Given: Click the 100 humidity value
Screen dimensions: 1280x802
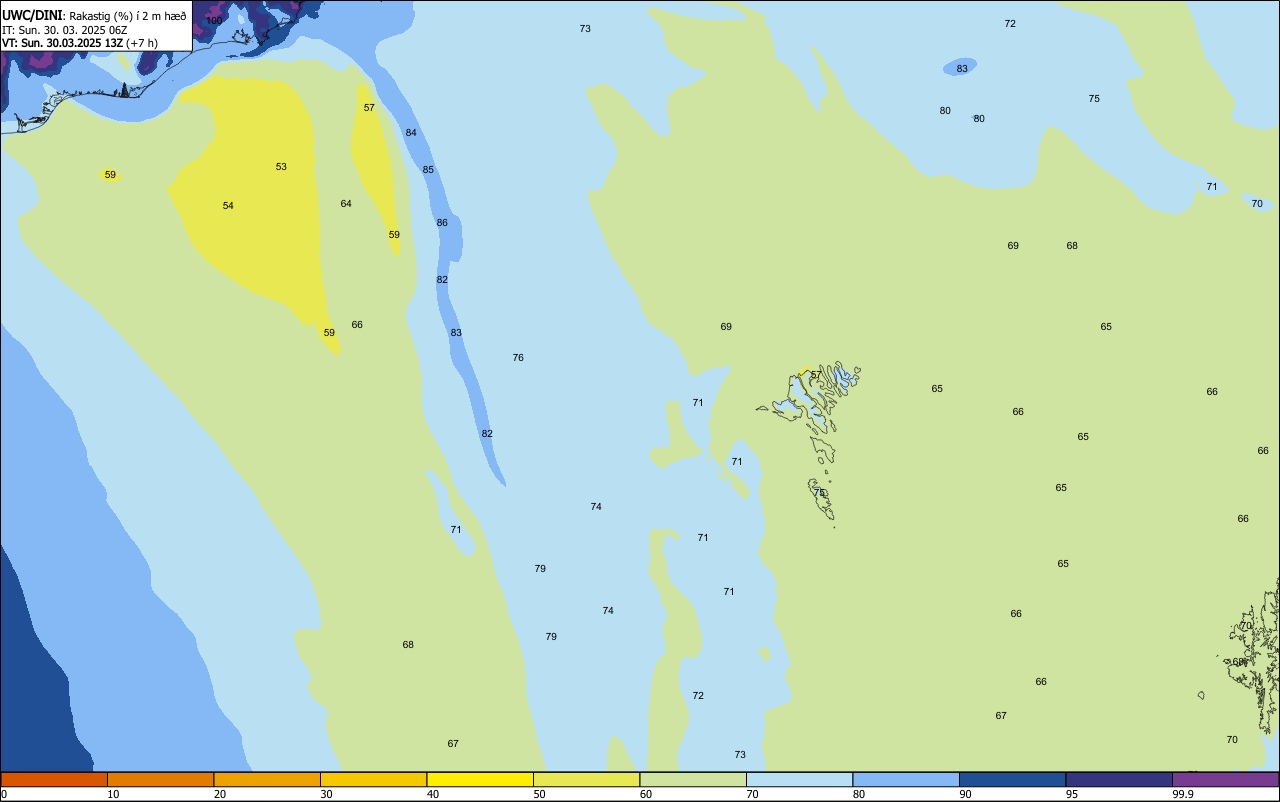Looking at the screenshot, I should (214, 20).
